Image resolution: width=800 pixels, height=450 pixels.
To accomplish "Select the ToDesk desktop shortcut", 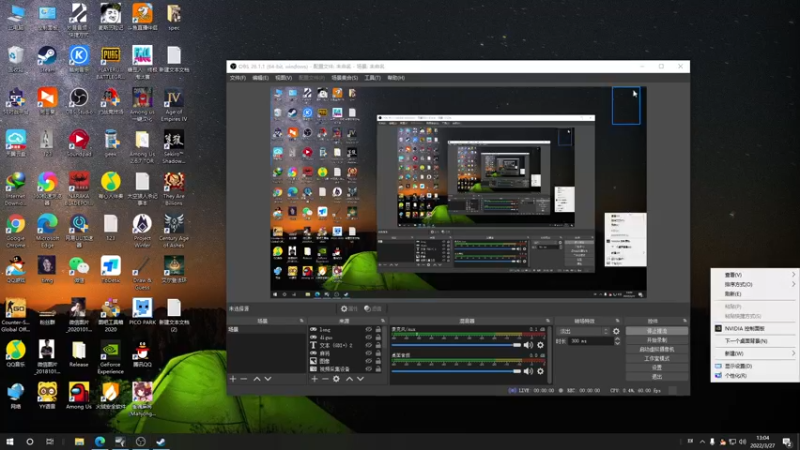I will 110,269.
